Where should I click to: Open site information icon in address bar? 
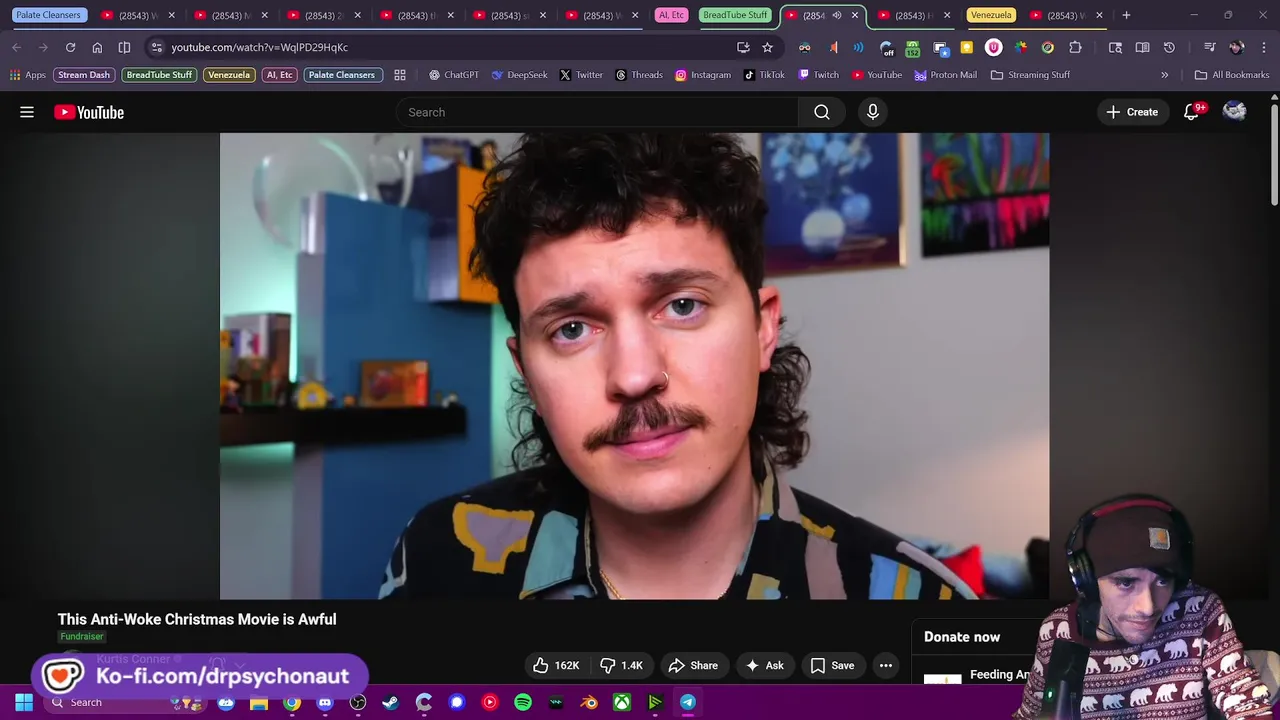tap(156, 47)
